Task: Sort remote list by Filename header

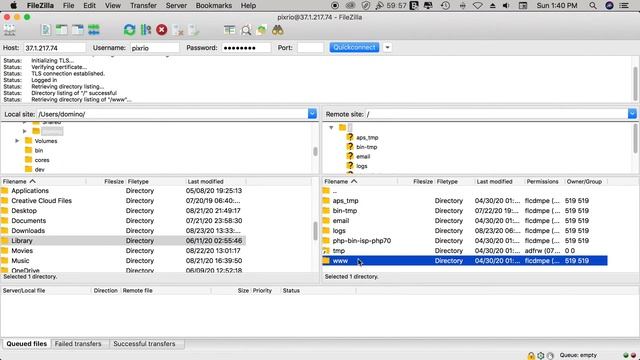Action: 360,181
